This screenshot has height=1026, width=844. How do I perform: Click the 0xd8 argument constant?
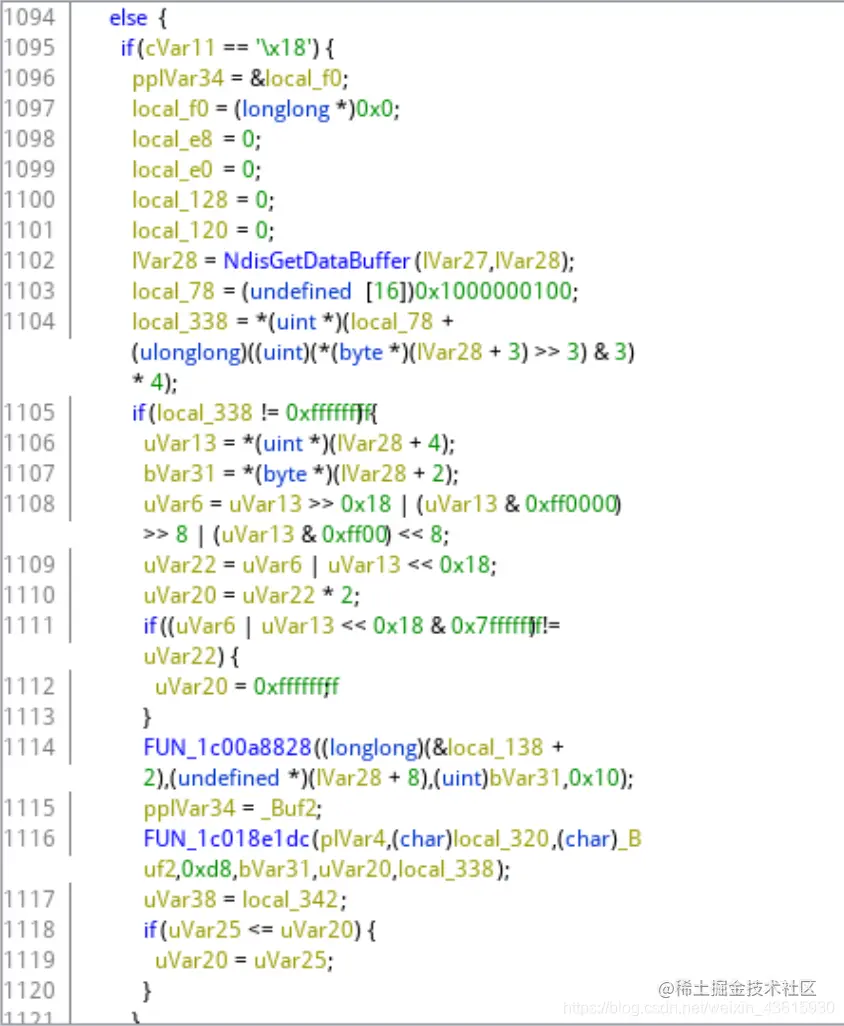click(x=207, y=870)
